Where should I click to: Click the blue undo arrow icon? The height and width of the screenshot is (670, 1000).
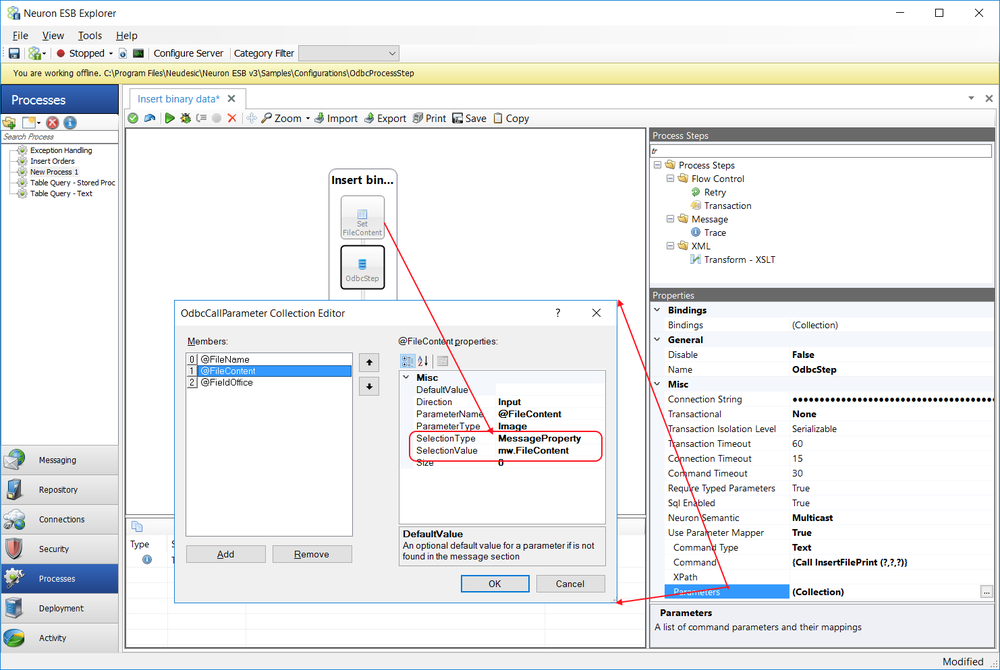[150, 118]
